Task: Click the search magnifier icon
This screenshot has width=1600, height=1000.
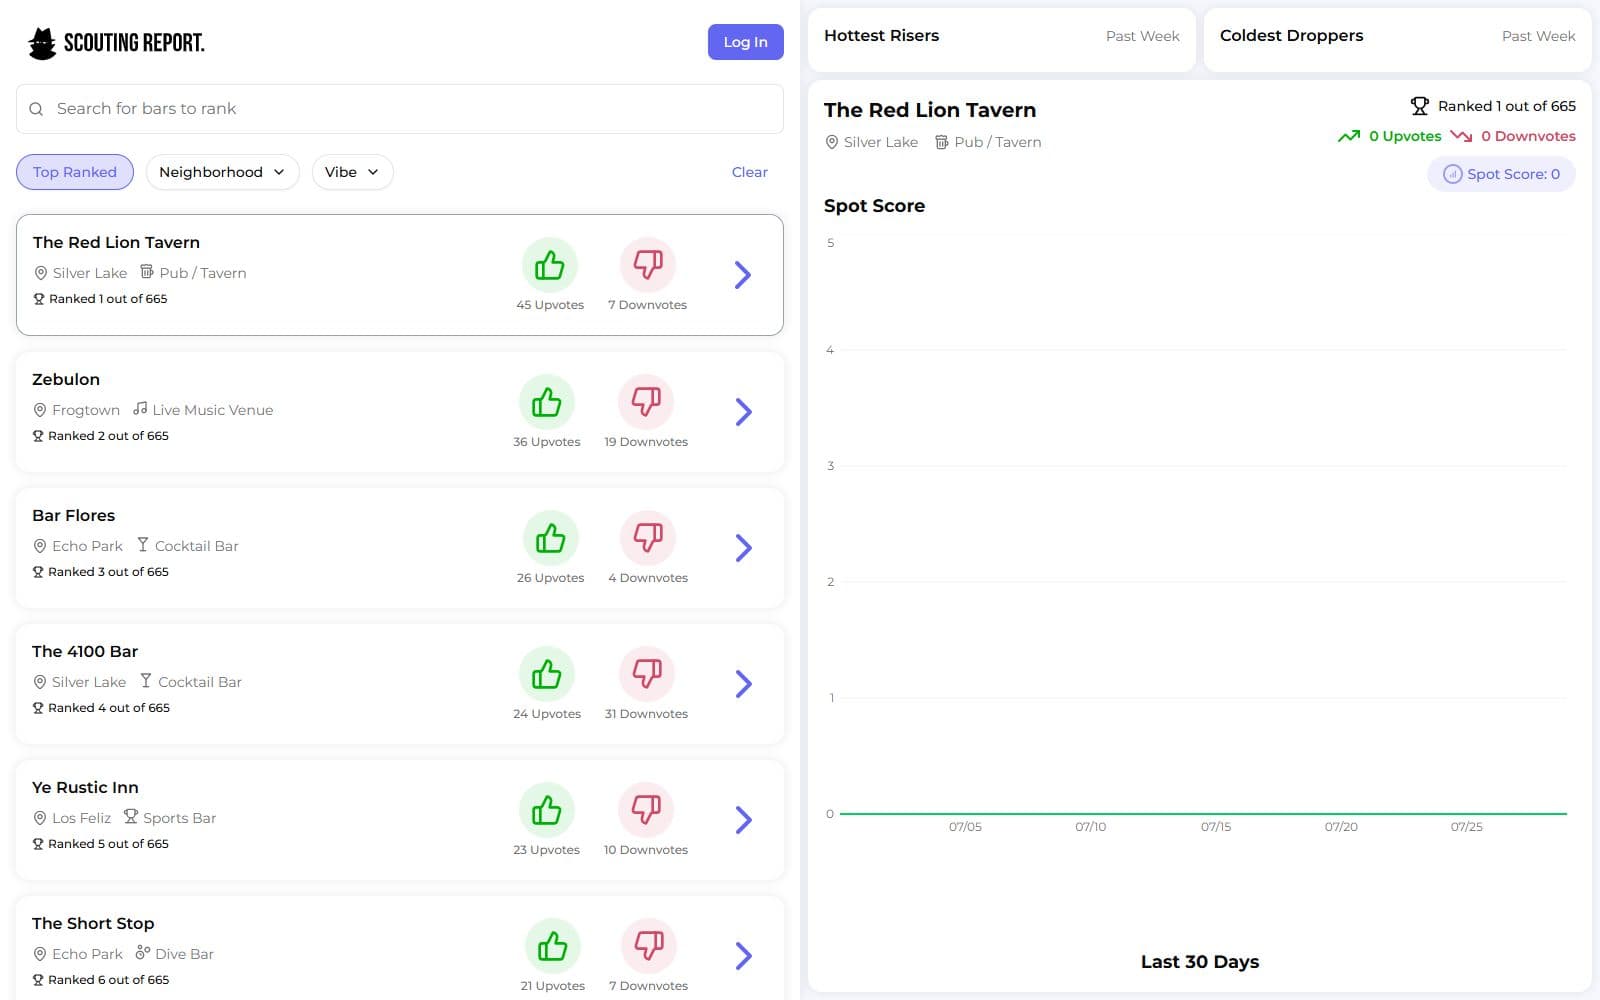Action: [x=36, y=109]
